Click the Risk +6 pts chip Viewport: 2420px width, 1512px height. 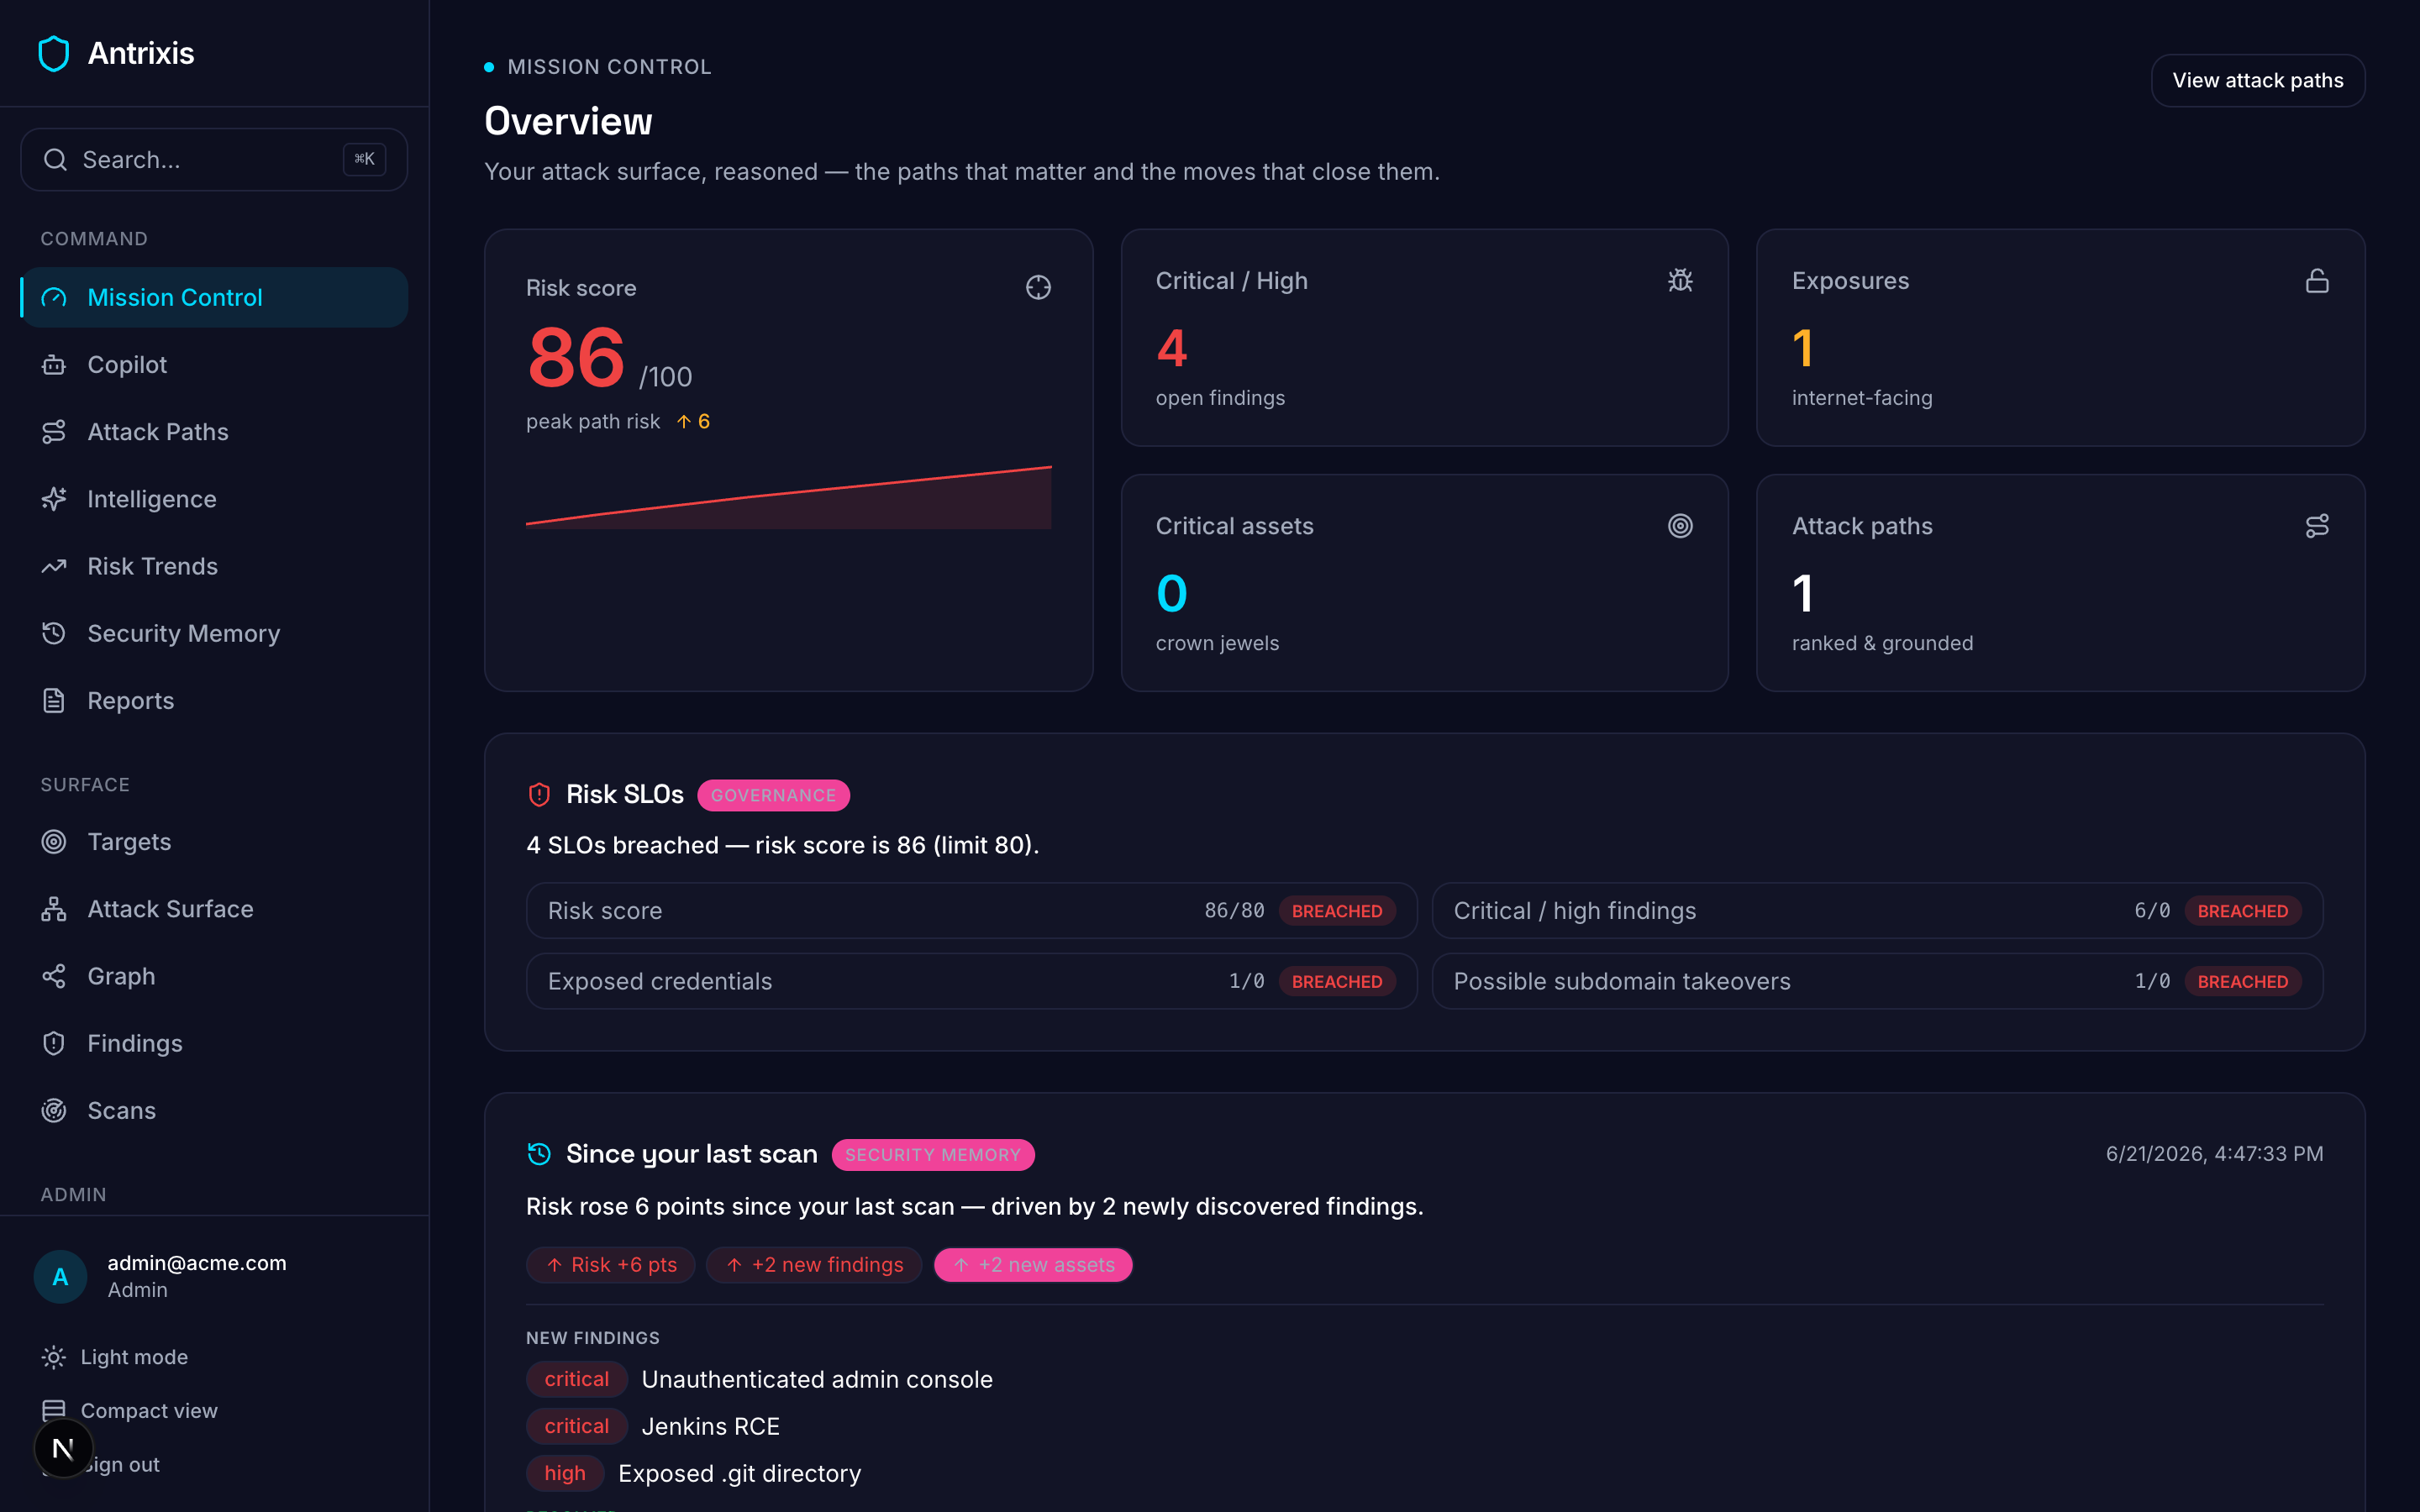[x=610, y=1265]
